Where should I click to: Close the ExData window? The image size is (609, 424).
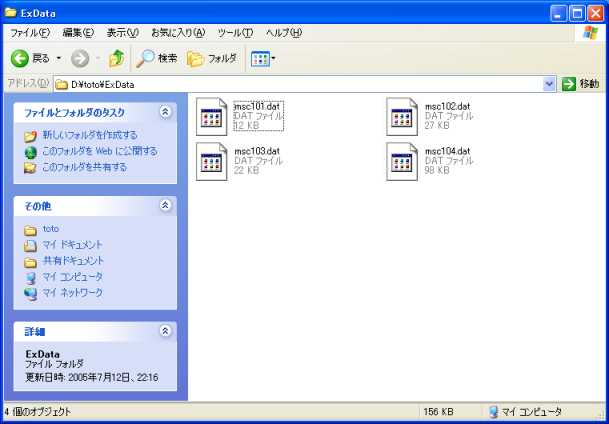click(595, 14)
